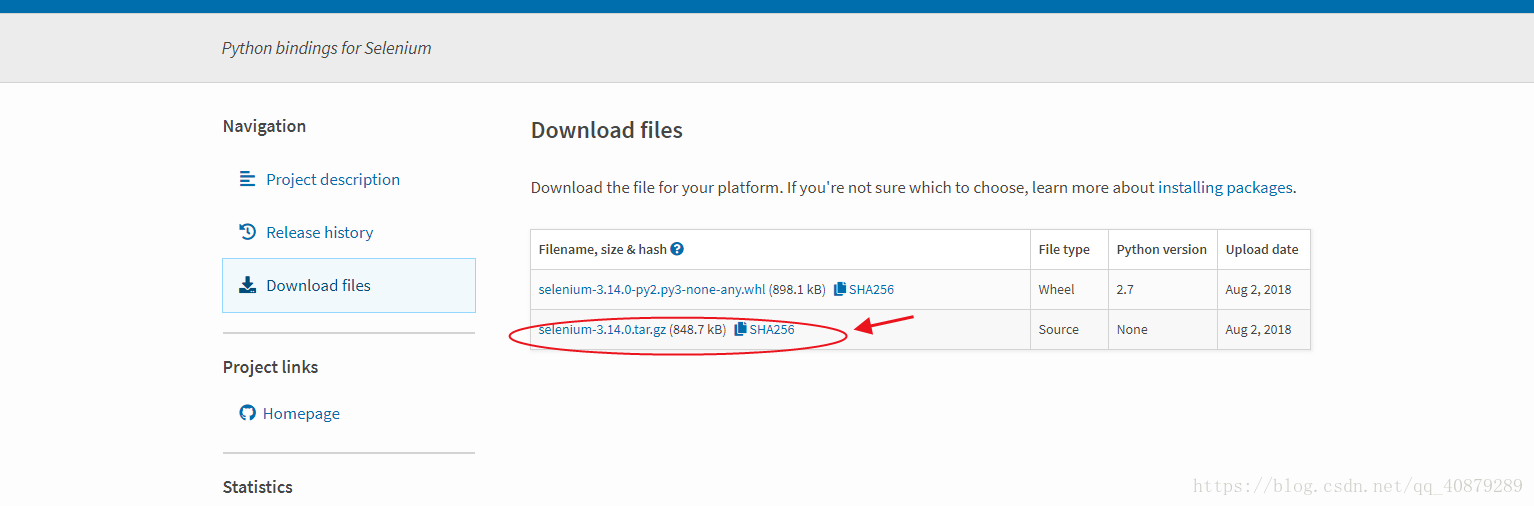The height and width of the screenshot is (506, 1534).
Task: Select the 2.7 Python version cell
Action: coord(1163,290)
